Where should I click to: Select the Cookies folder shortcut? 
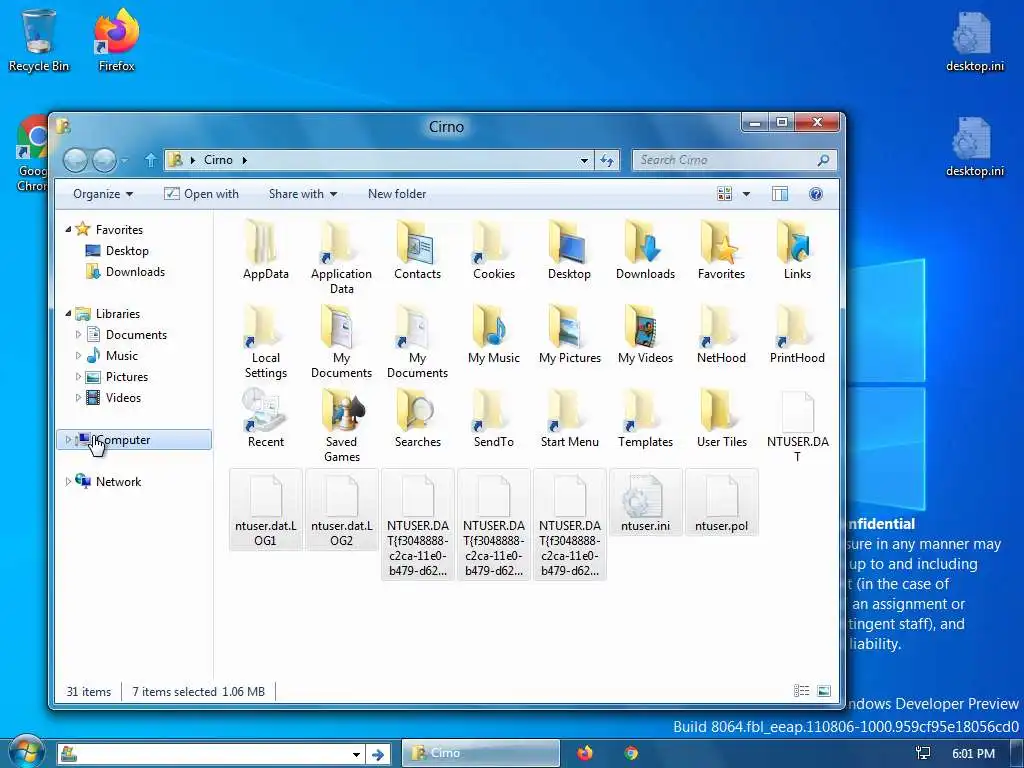(494, 251)
